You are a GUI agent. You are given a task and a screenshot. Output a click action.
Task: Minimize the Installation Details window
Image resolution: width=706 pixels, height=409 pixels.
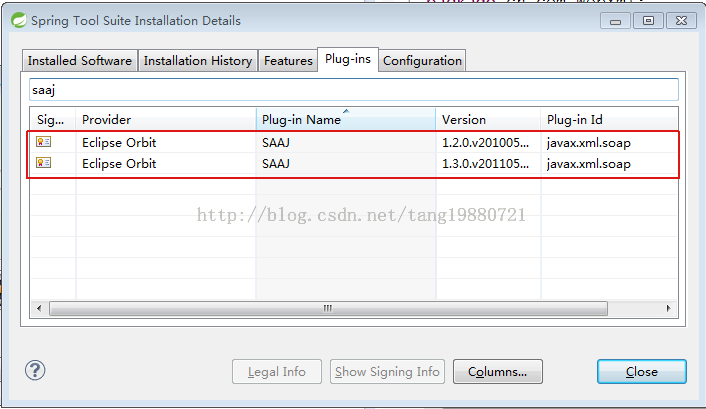coord(615,21)
